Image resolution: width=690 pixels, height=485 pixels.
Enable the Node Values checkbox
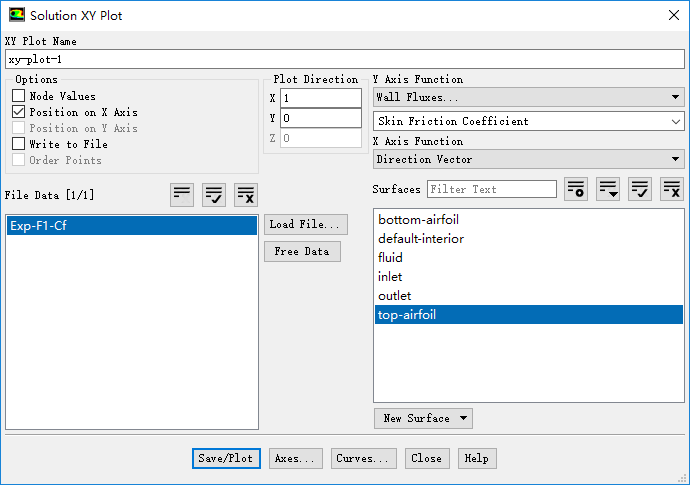pos(18,96)
